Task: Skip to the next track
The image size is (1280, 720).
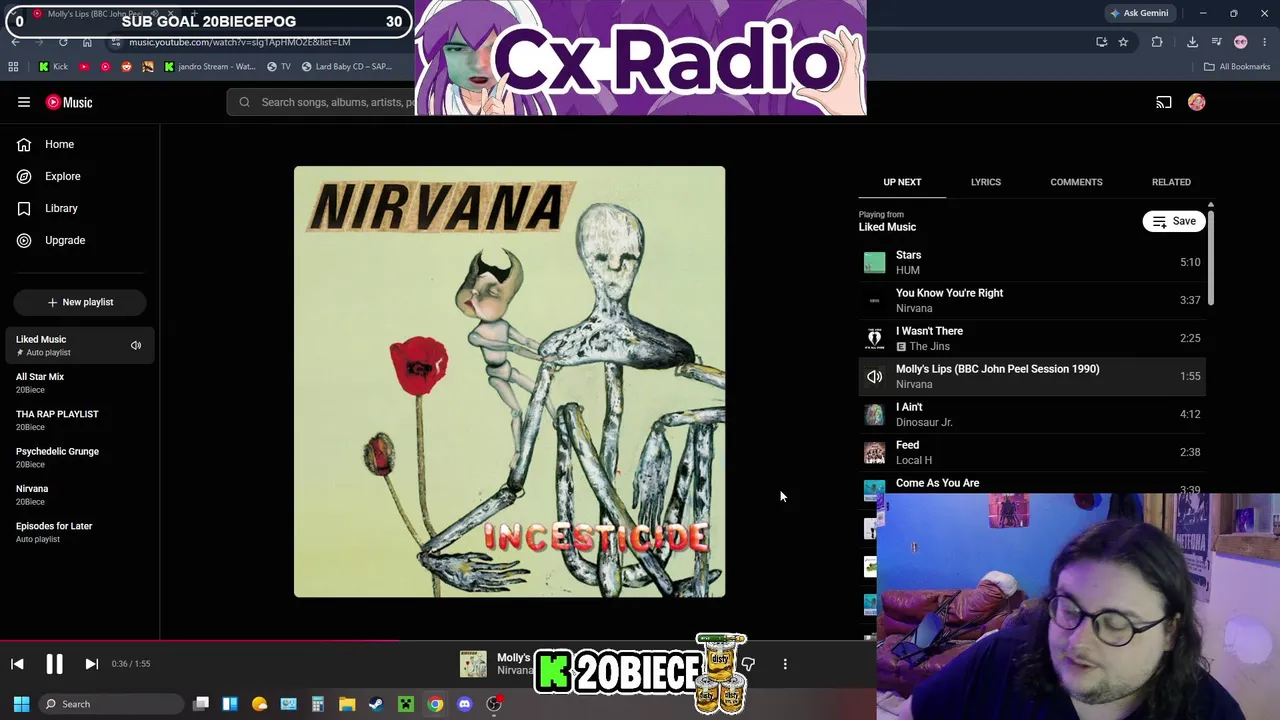Action: [x=91, y=664]
